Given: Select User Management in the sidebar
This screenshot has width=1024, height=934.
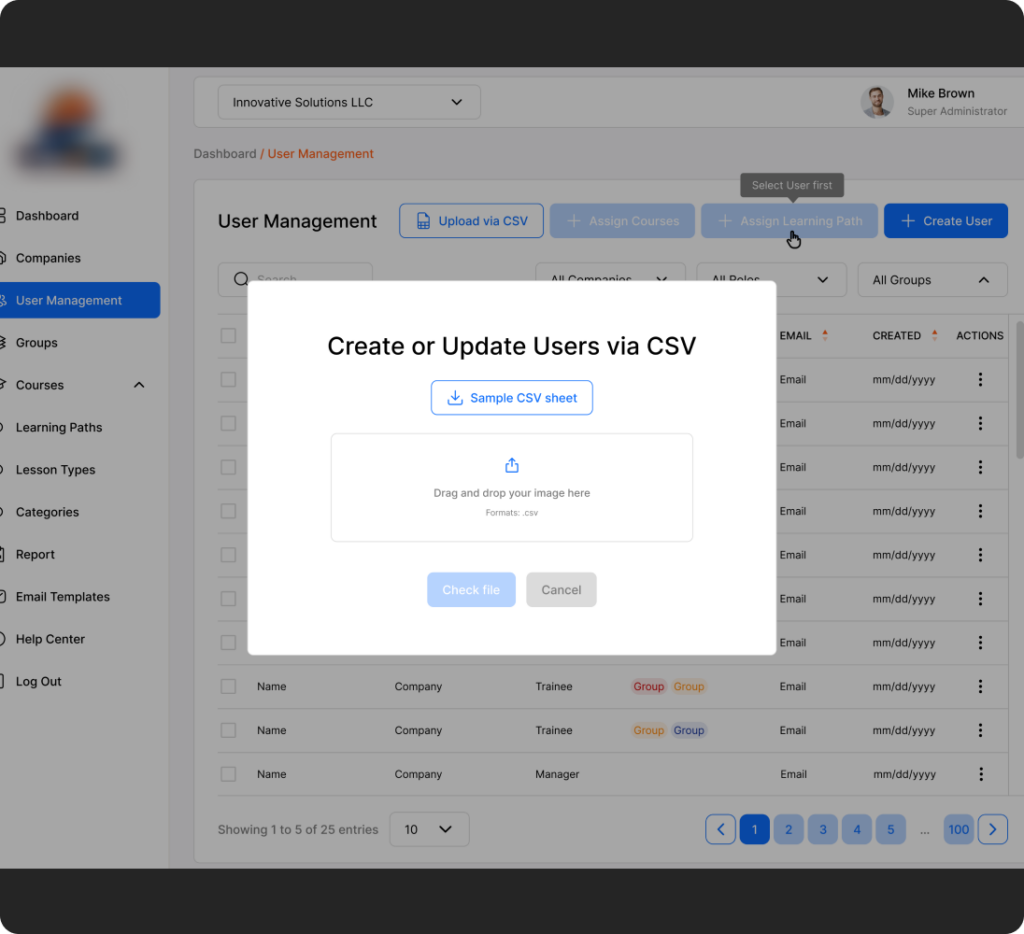Looking at the screenshot, I should click(80, 300).
